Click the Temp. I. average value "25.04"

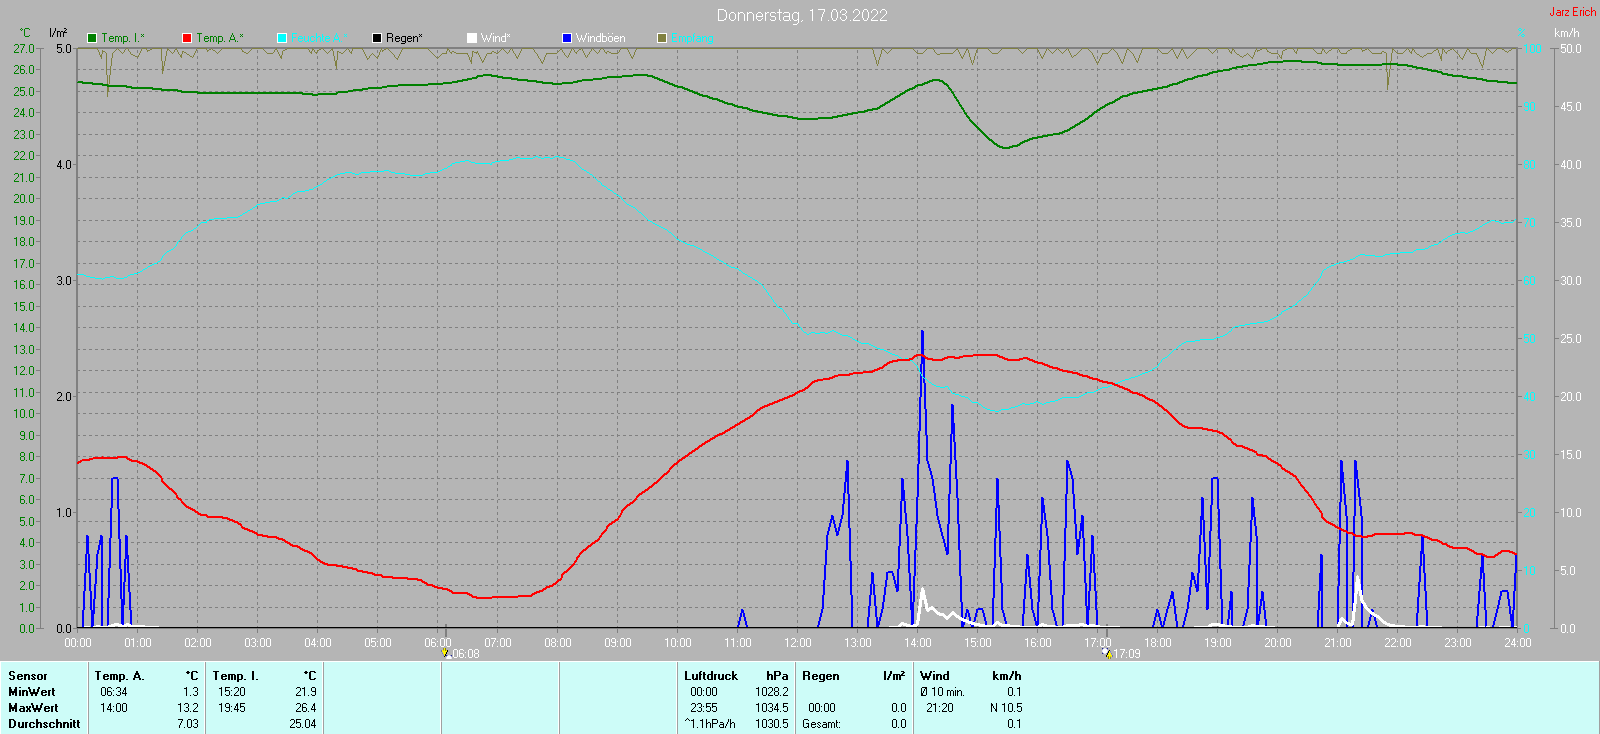click(303, 724)
